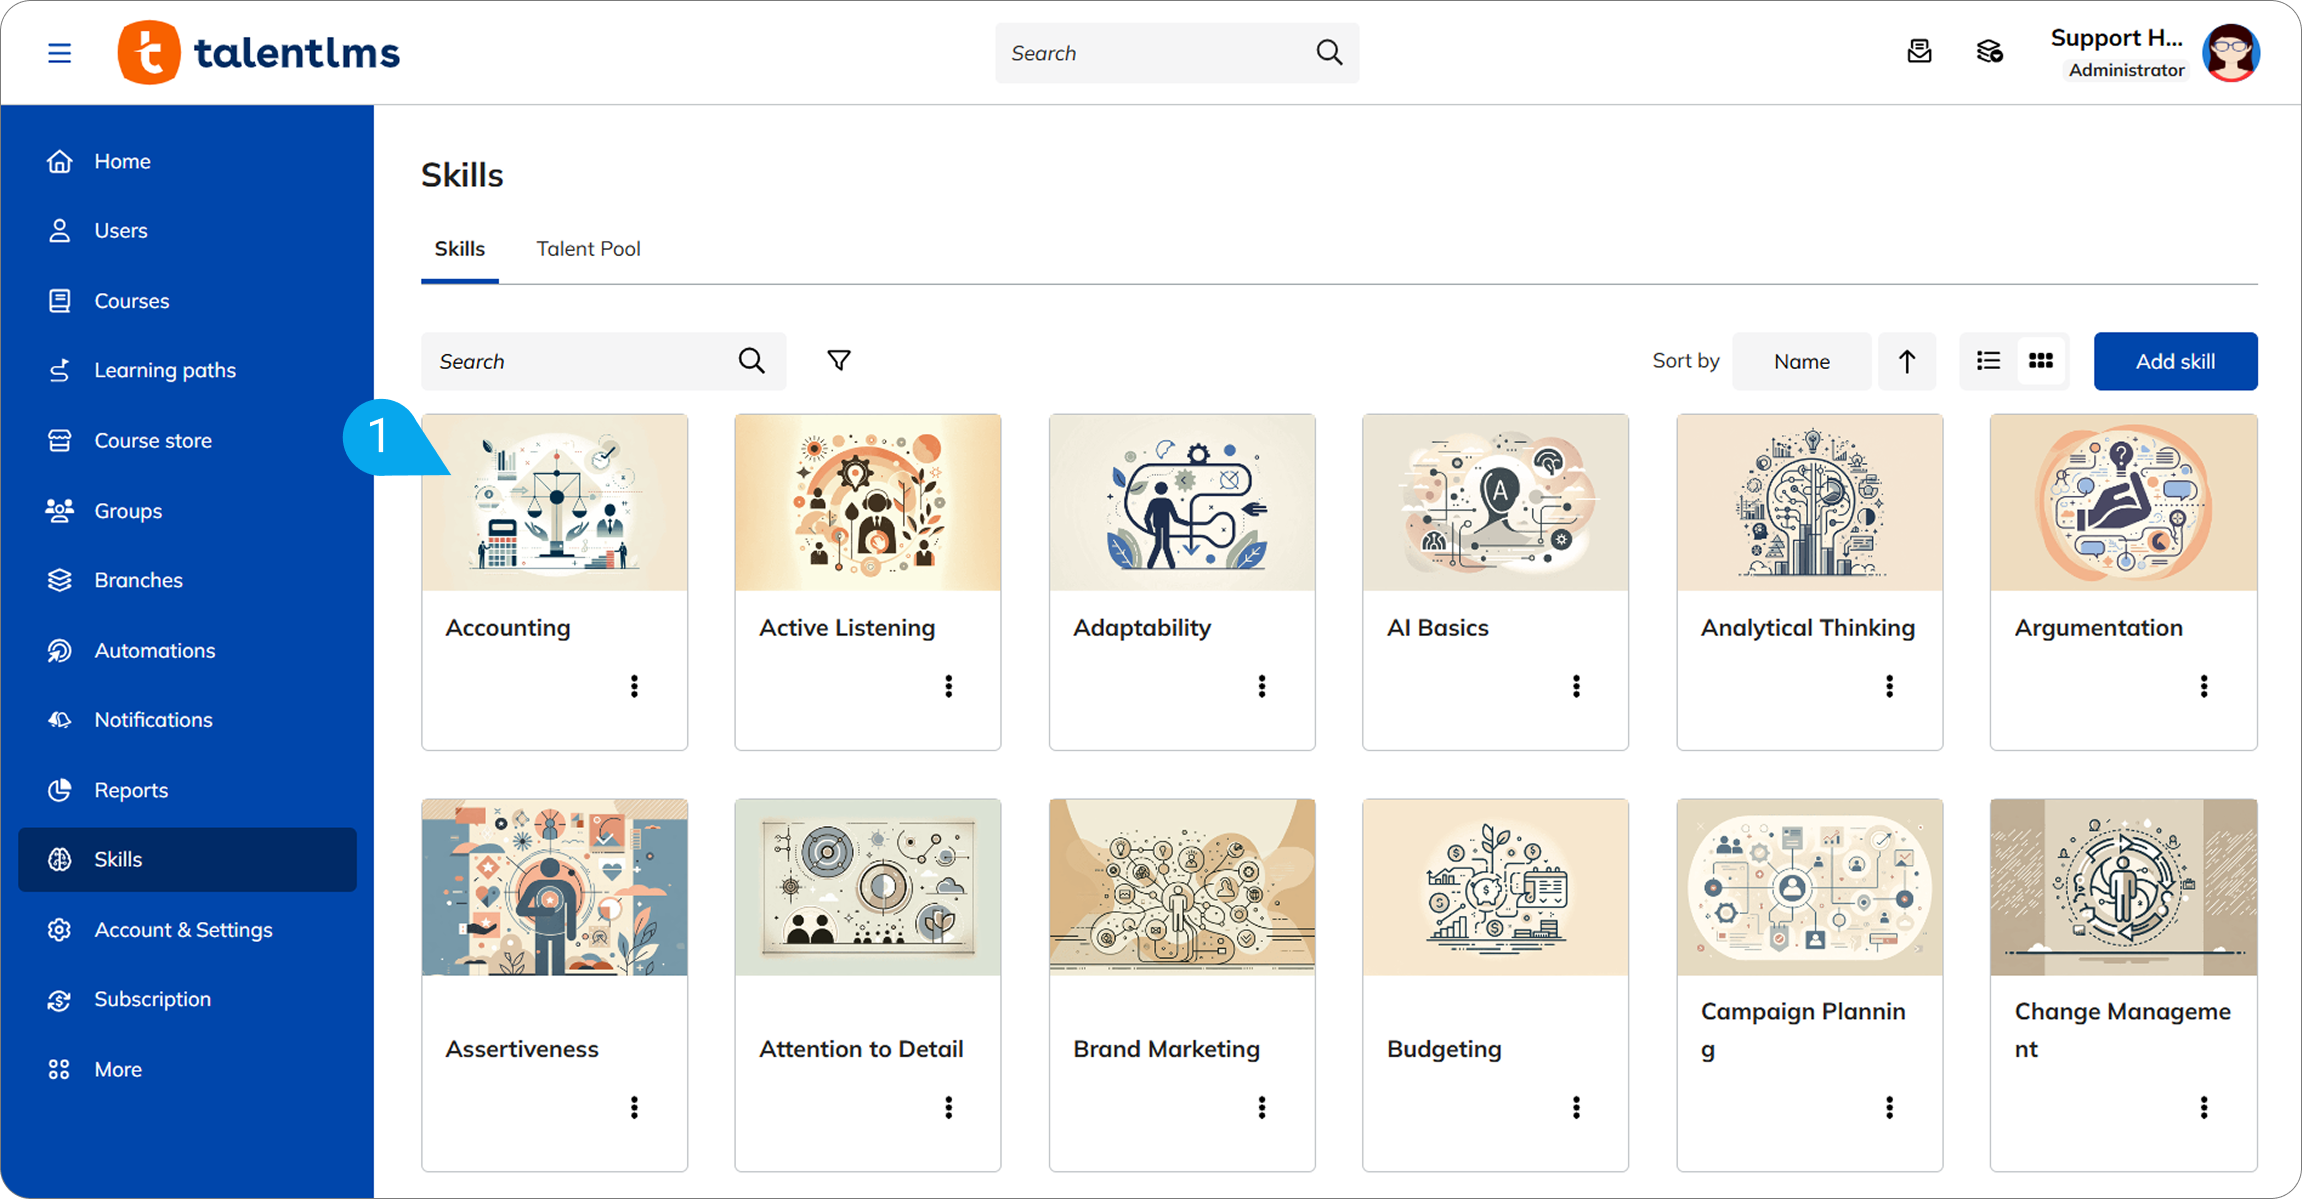Open the Accounting card options menu
Screen dimensions: 2302x1199
click(x=634, y=686)
